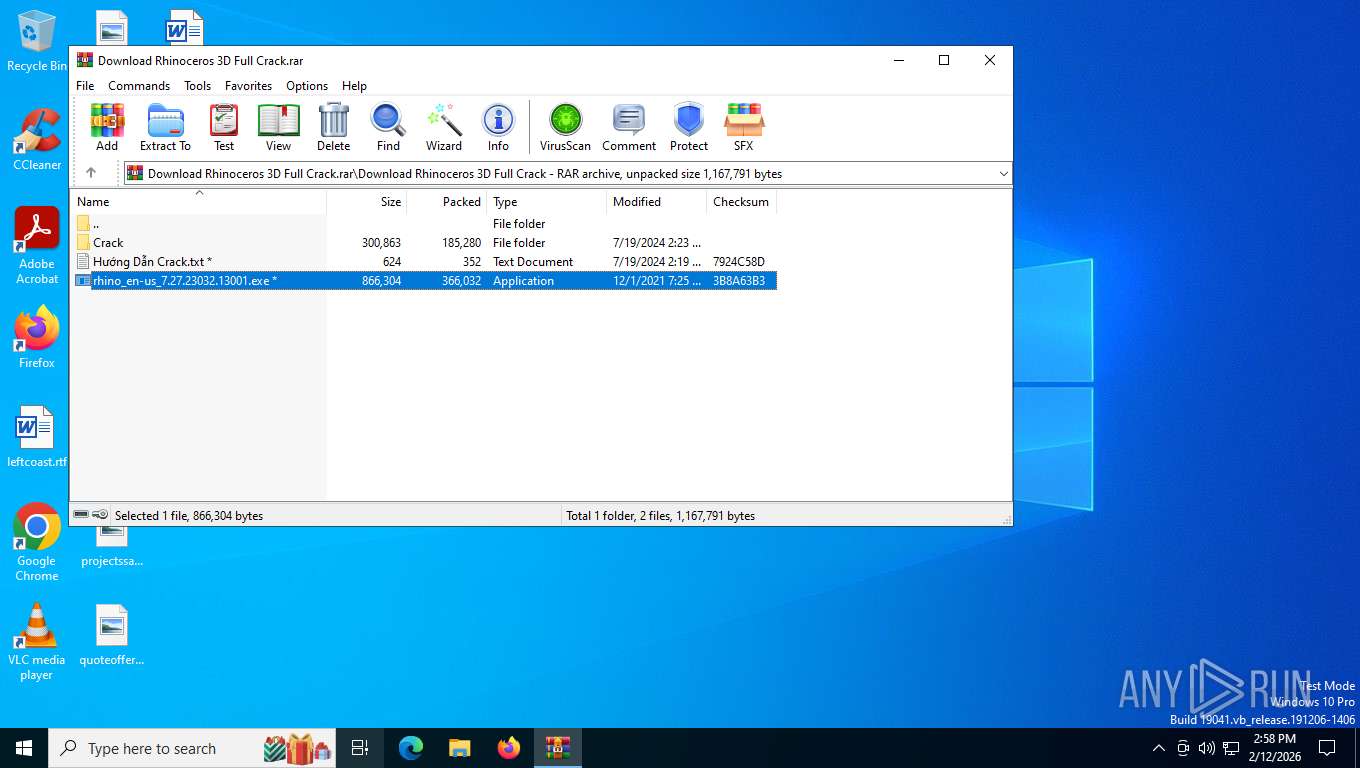Click the Add toolbar icon
The width and height of the screenshot is (1360, 768).
(x=107, y=127)
